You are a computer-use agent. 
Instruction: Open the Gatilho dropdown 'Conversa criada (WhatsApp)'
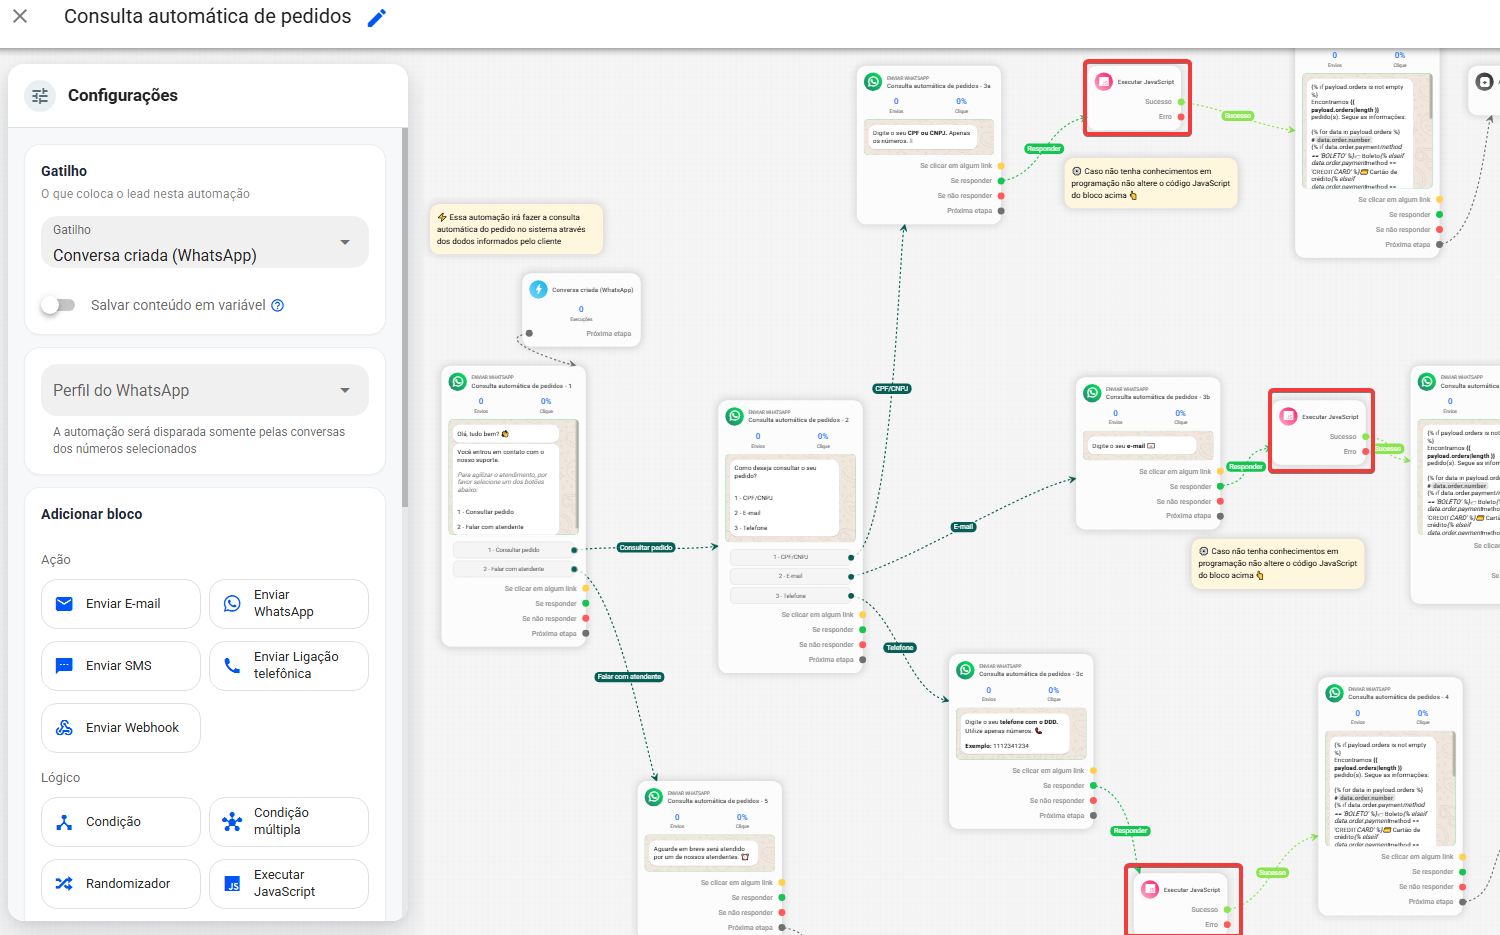pyautogui.click(x=205, y=243)
